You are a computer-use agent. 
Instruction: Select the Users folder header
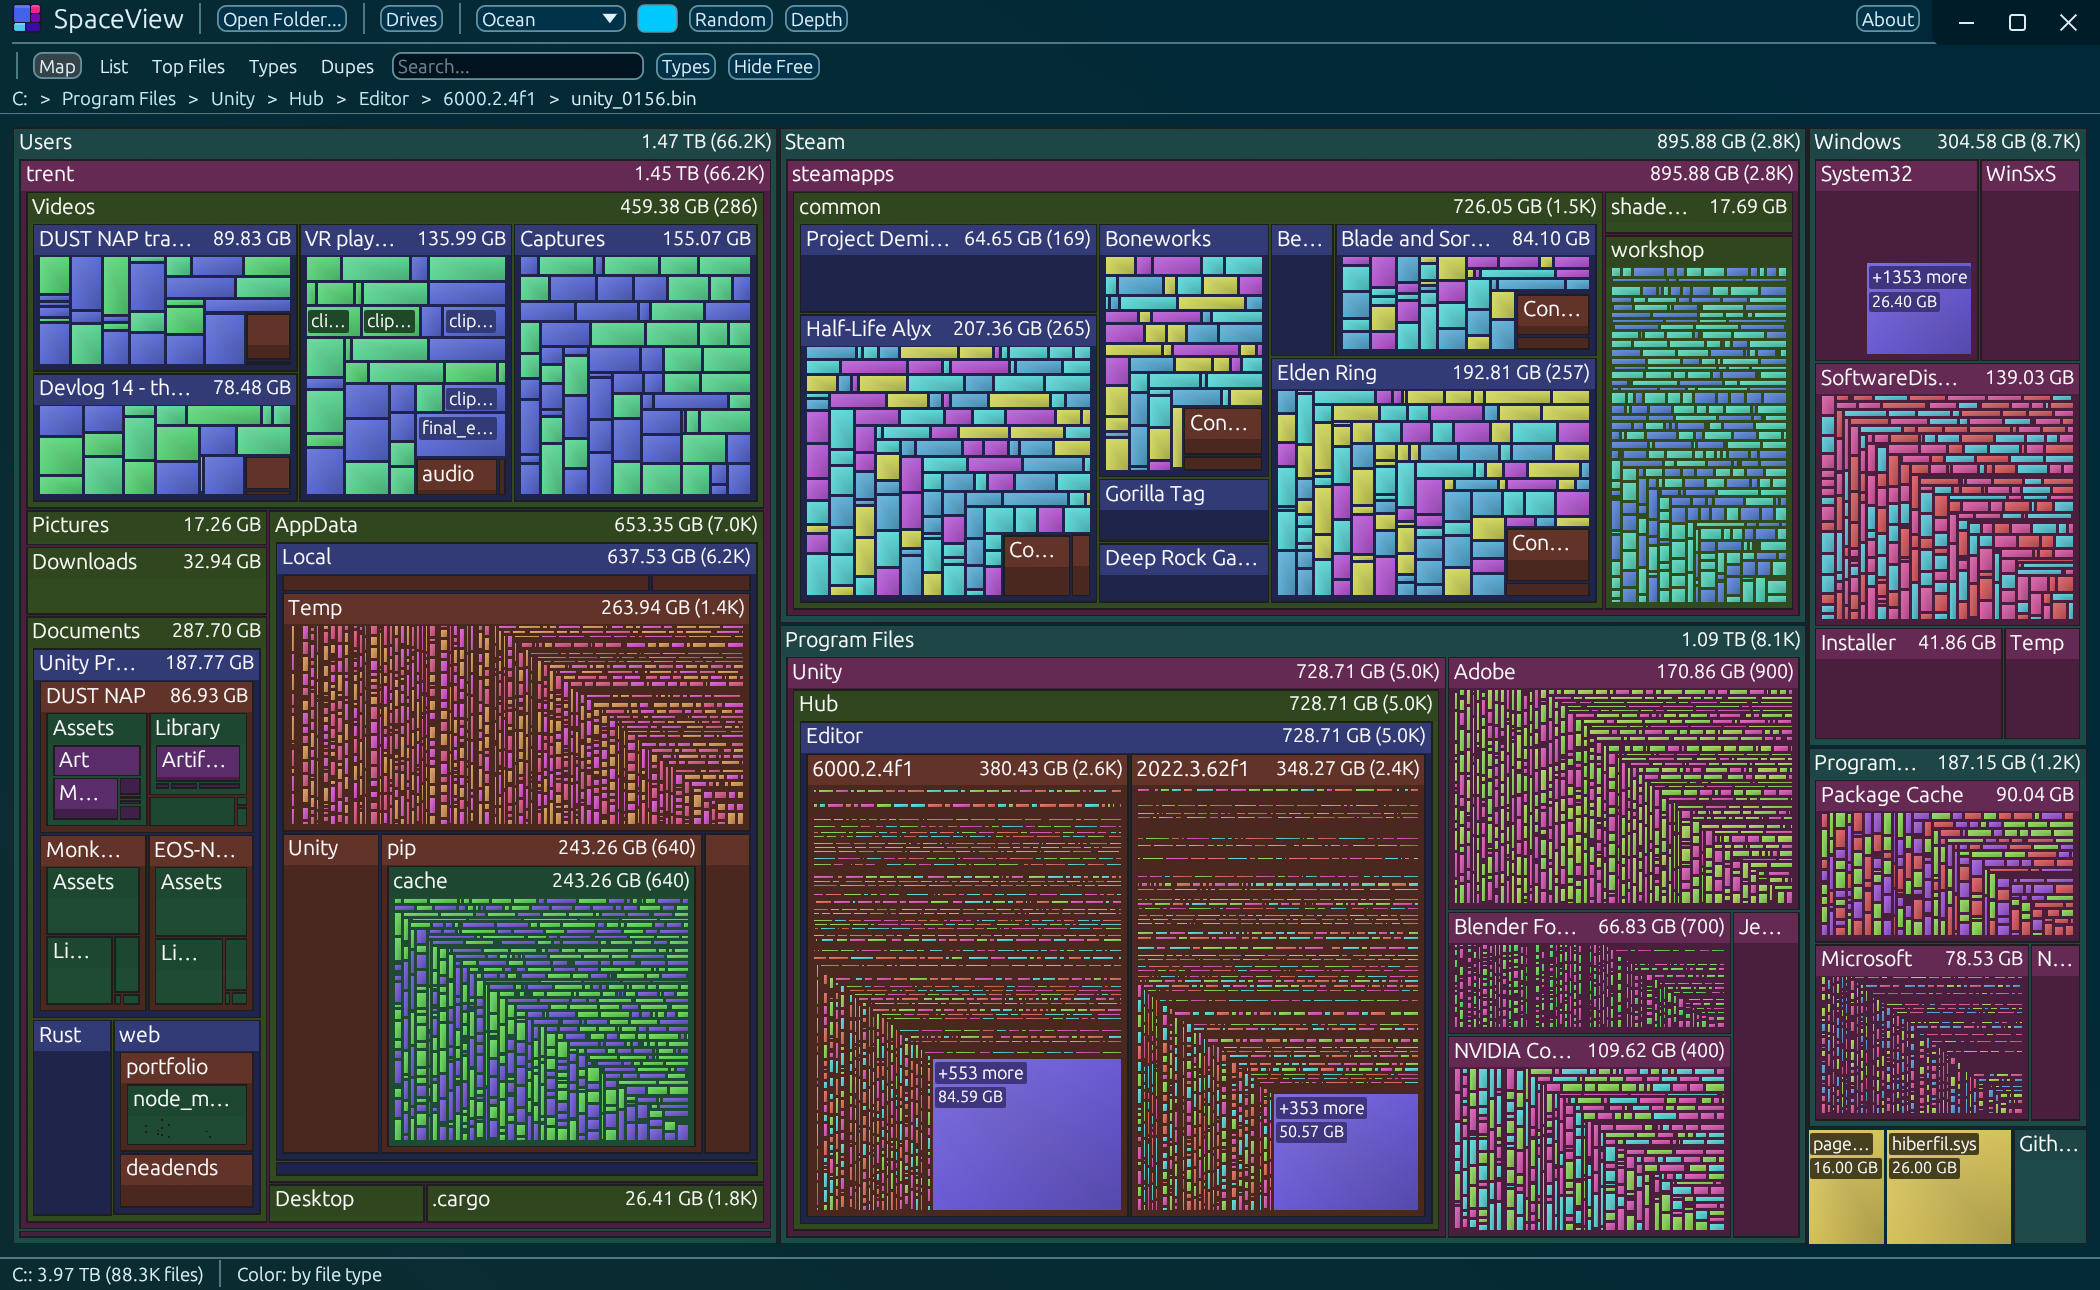[395, 141]
